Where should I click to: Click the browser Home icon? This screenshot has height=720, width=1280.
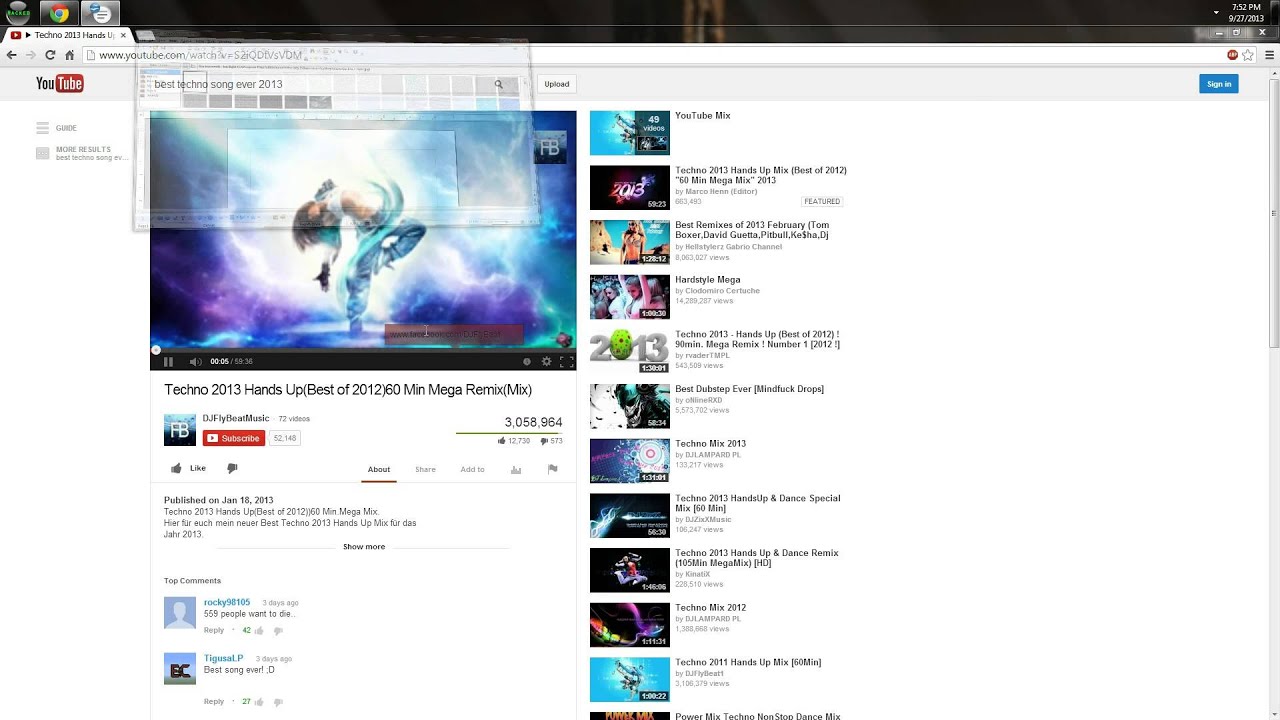pyautogui.click(x=69, y=56)
